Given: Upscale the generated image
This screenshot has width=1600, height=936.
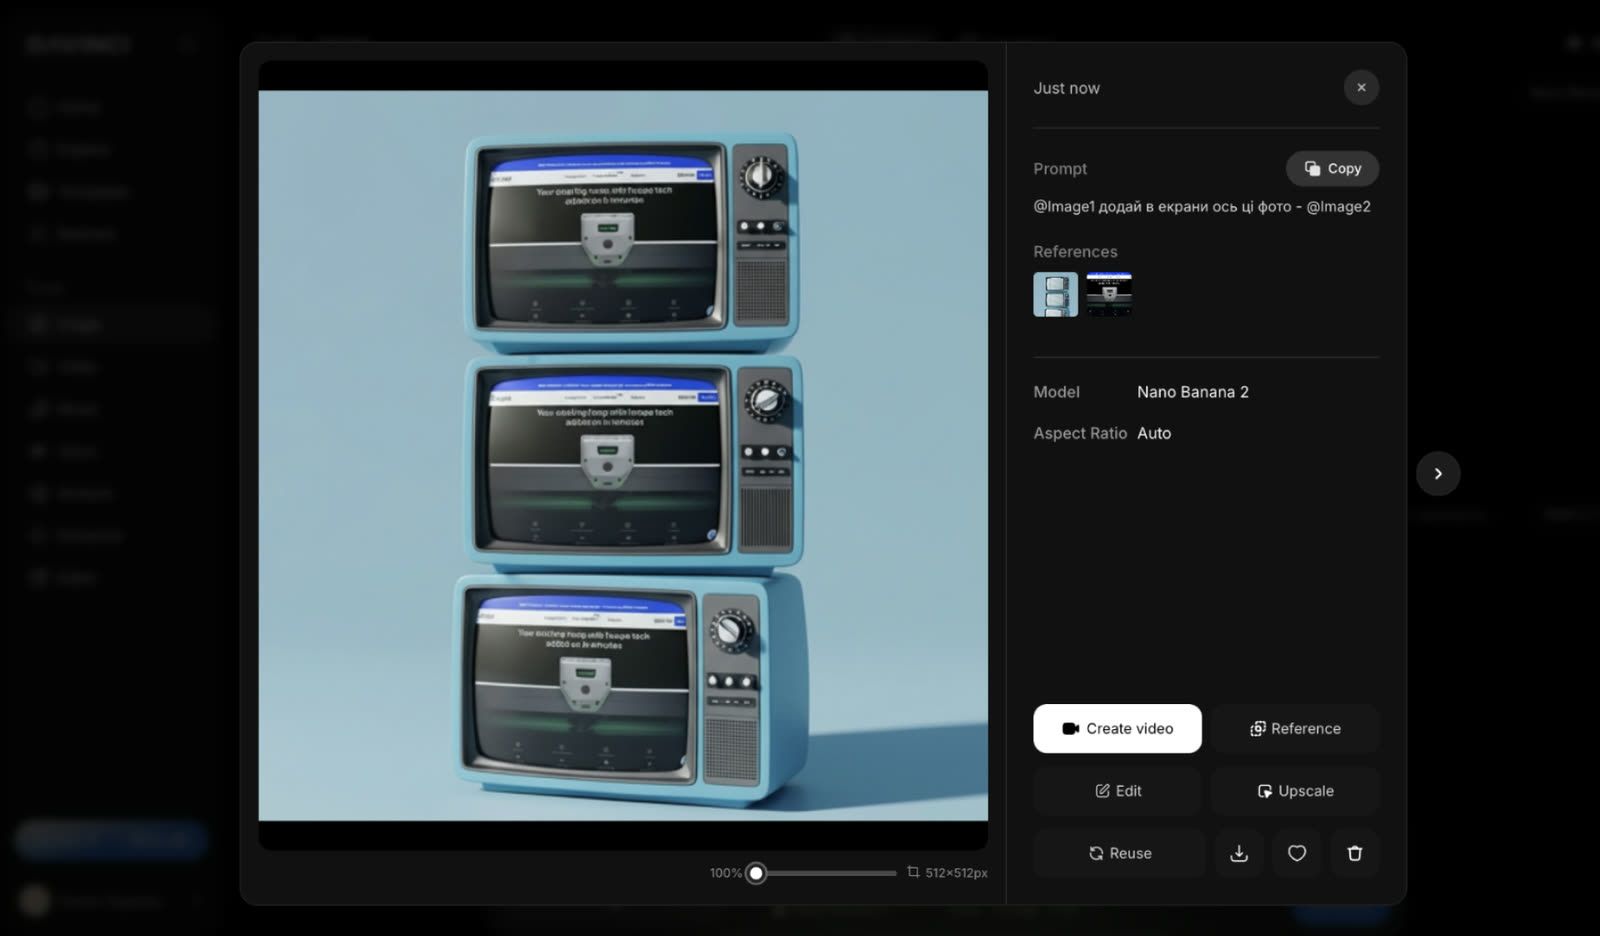Looking at the screenshot, I should click(1295, 791).
